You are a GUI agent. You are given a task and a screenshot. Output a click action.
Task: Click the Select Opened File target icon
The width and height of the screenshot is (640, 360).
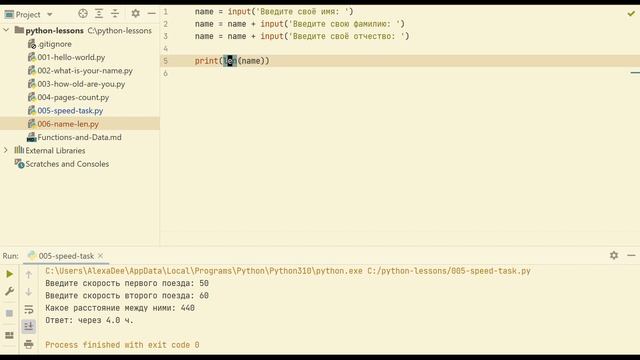pos(83,14)
